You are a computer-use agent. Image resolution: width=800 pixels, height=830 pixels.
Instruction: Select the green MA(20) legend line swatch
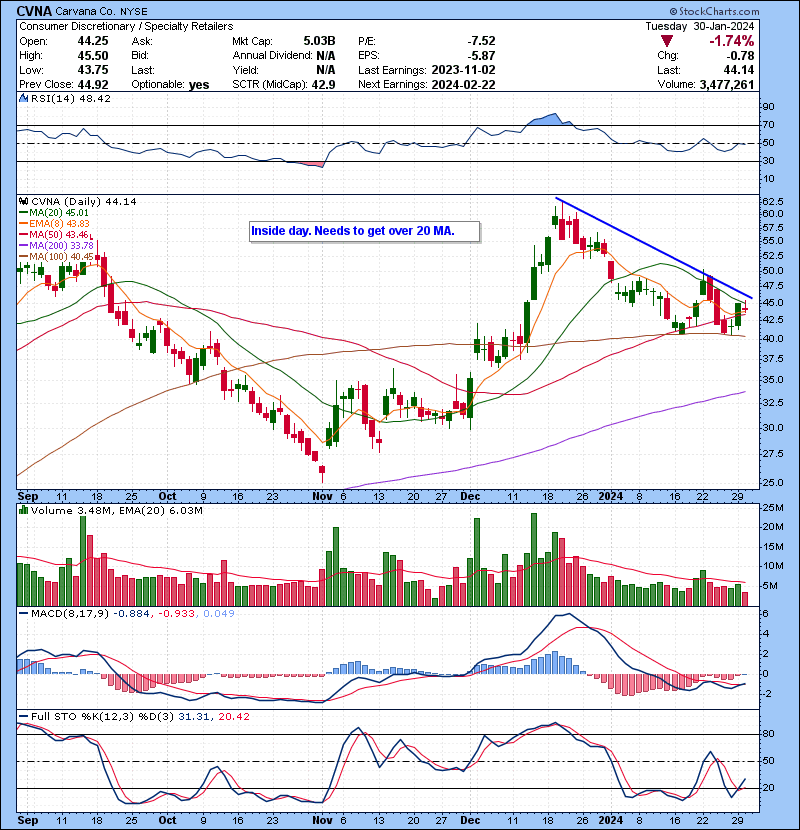pyautogui.click(x=23, y=212)
